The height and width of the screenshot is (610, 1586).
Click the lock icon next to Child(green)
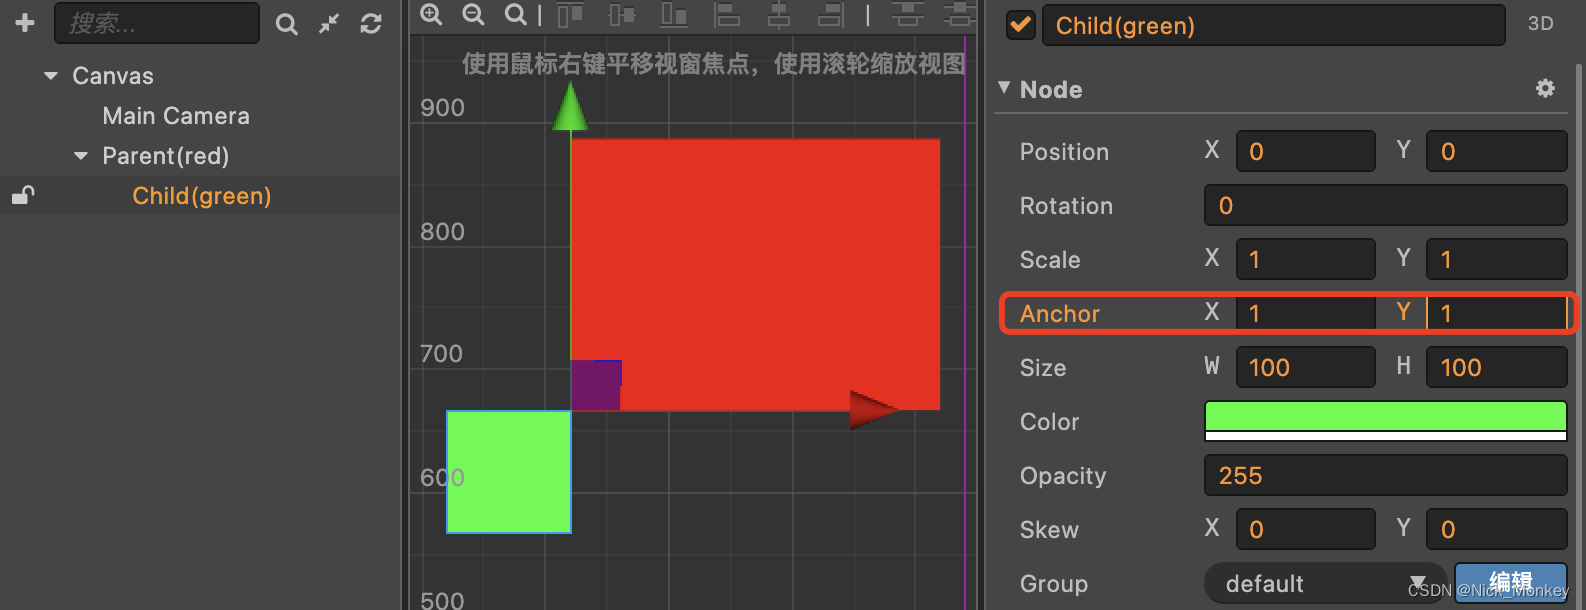(x=22, y=194)
